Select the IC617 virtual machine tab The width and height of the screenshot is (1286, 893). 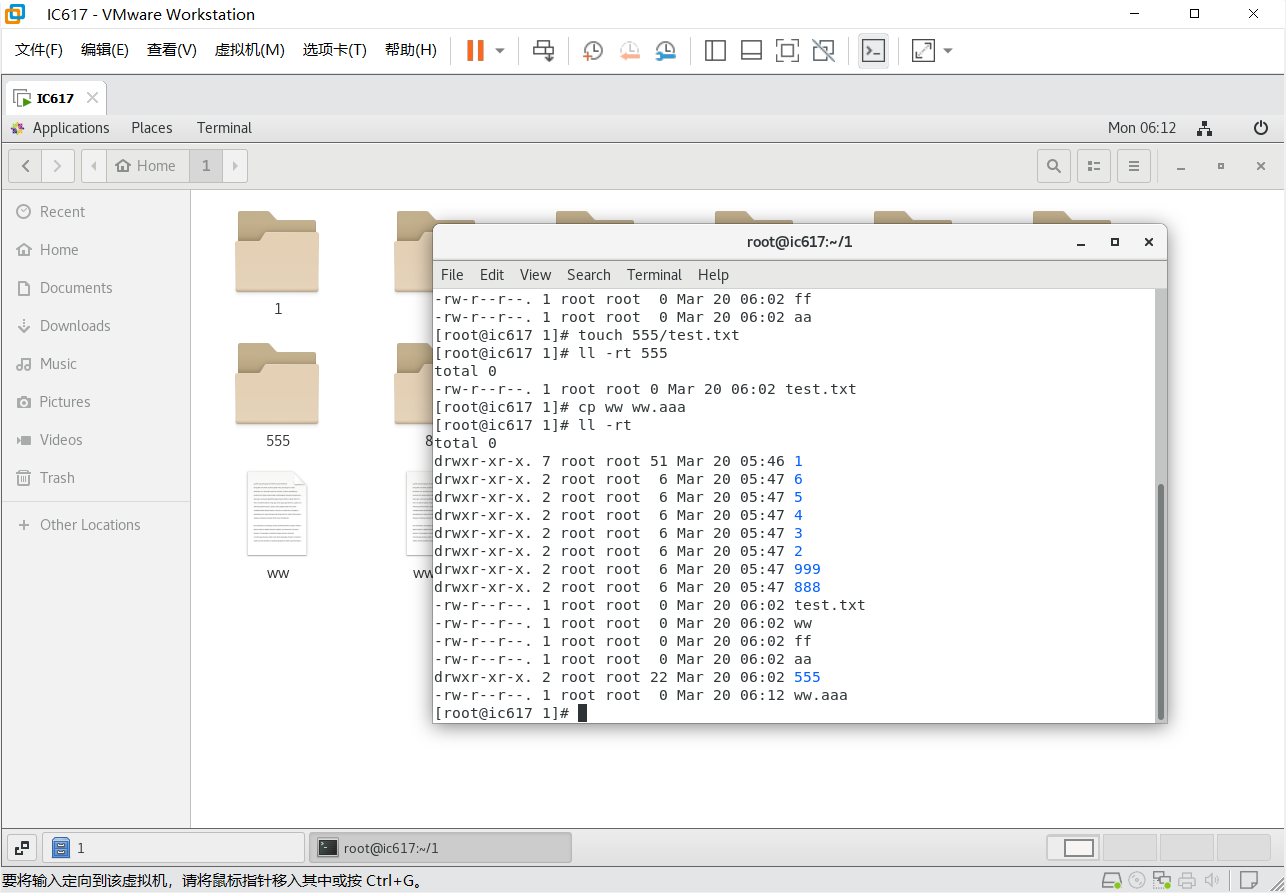click(55, 98)
